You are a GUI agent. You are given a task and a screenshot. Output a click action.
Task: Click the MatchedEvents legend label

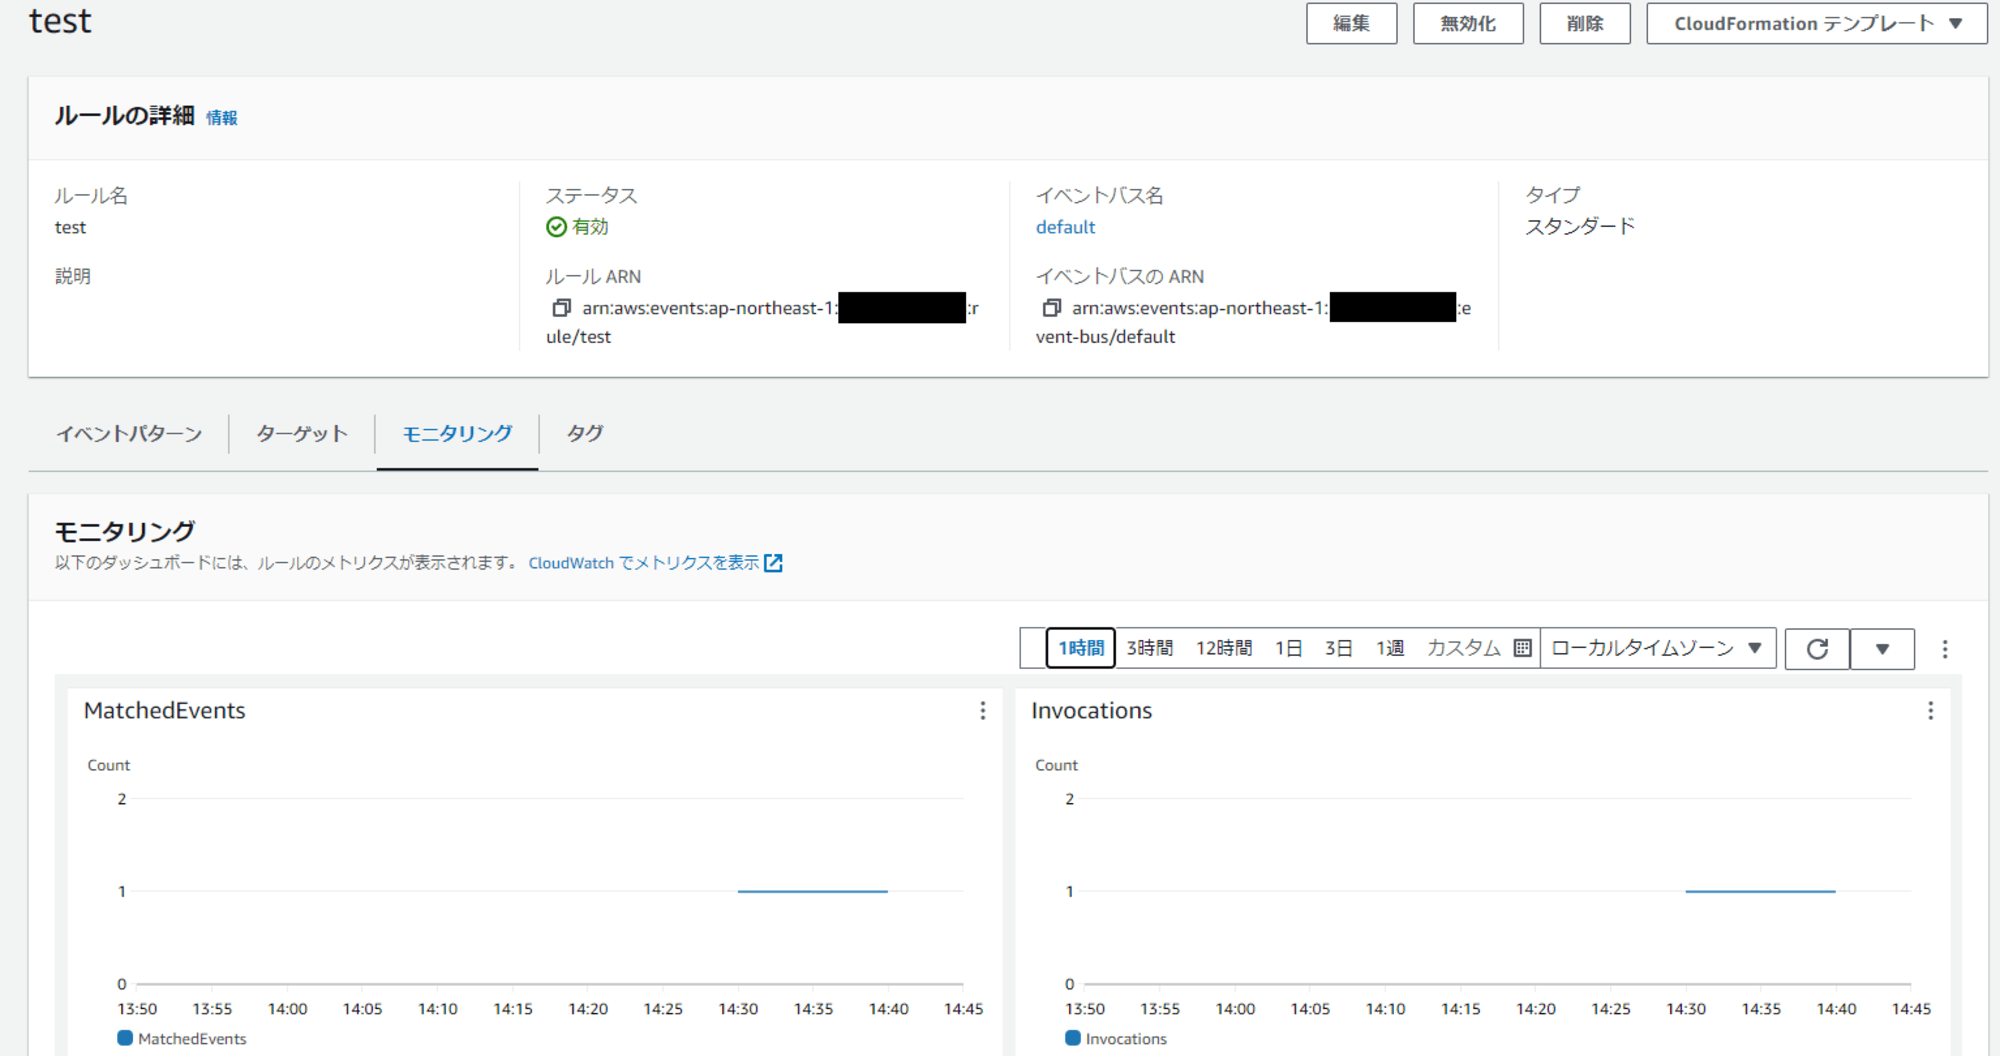192,1039
